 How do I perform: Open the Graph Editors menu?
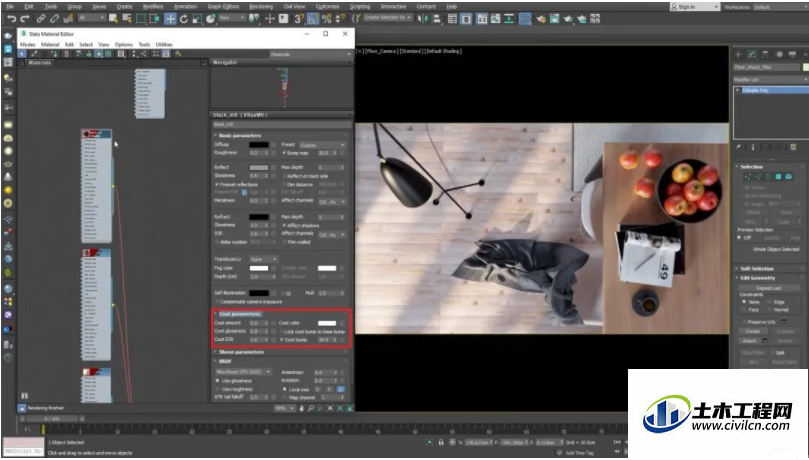pyautogui.click(x=223, y=7)
